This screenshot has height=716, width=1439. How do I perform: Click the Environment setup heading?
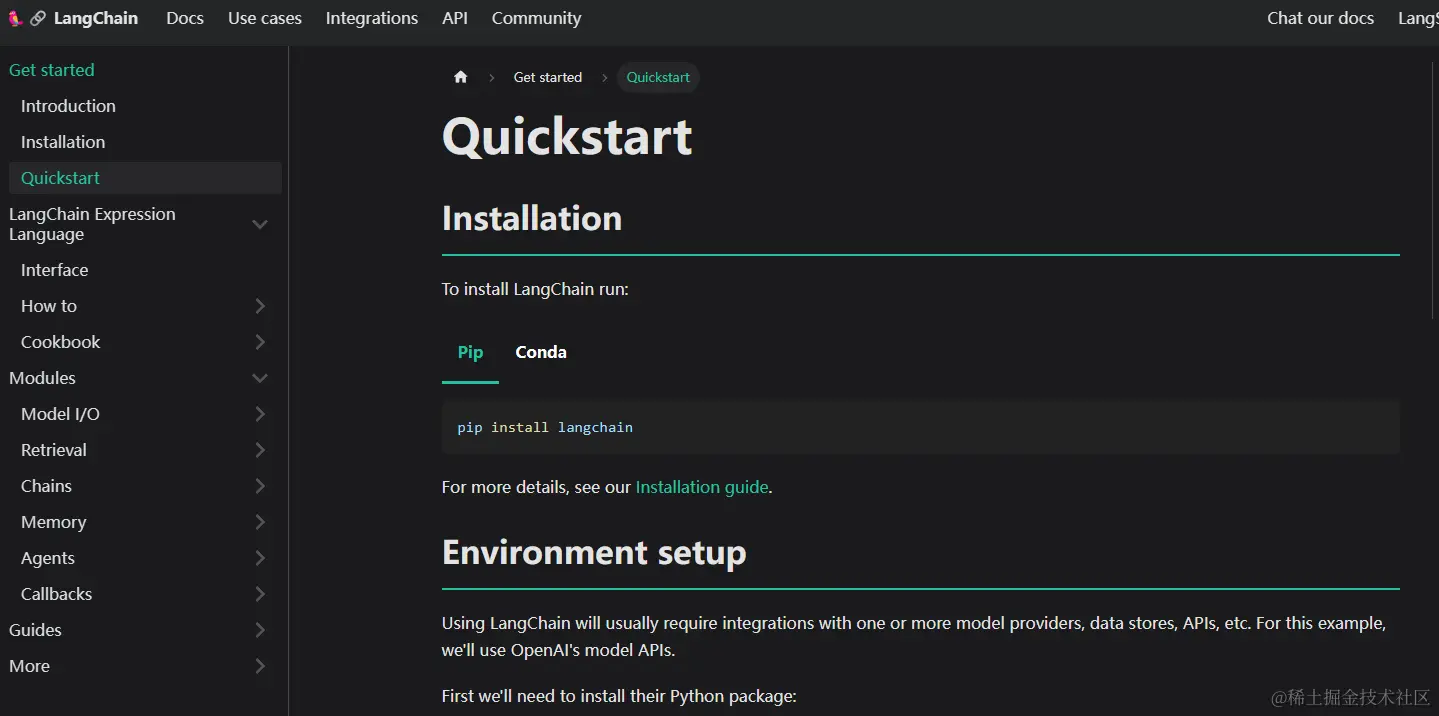tap(594, 552)
